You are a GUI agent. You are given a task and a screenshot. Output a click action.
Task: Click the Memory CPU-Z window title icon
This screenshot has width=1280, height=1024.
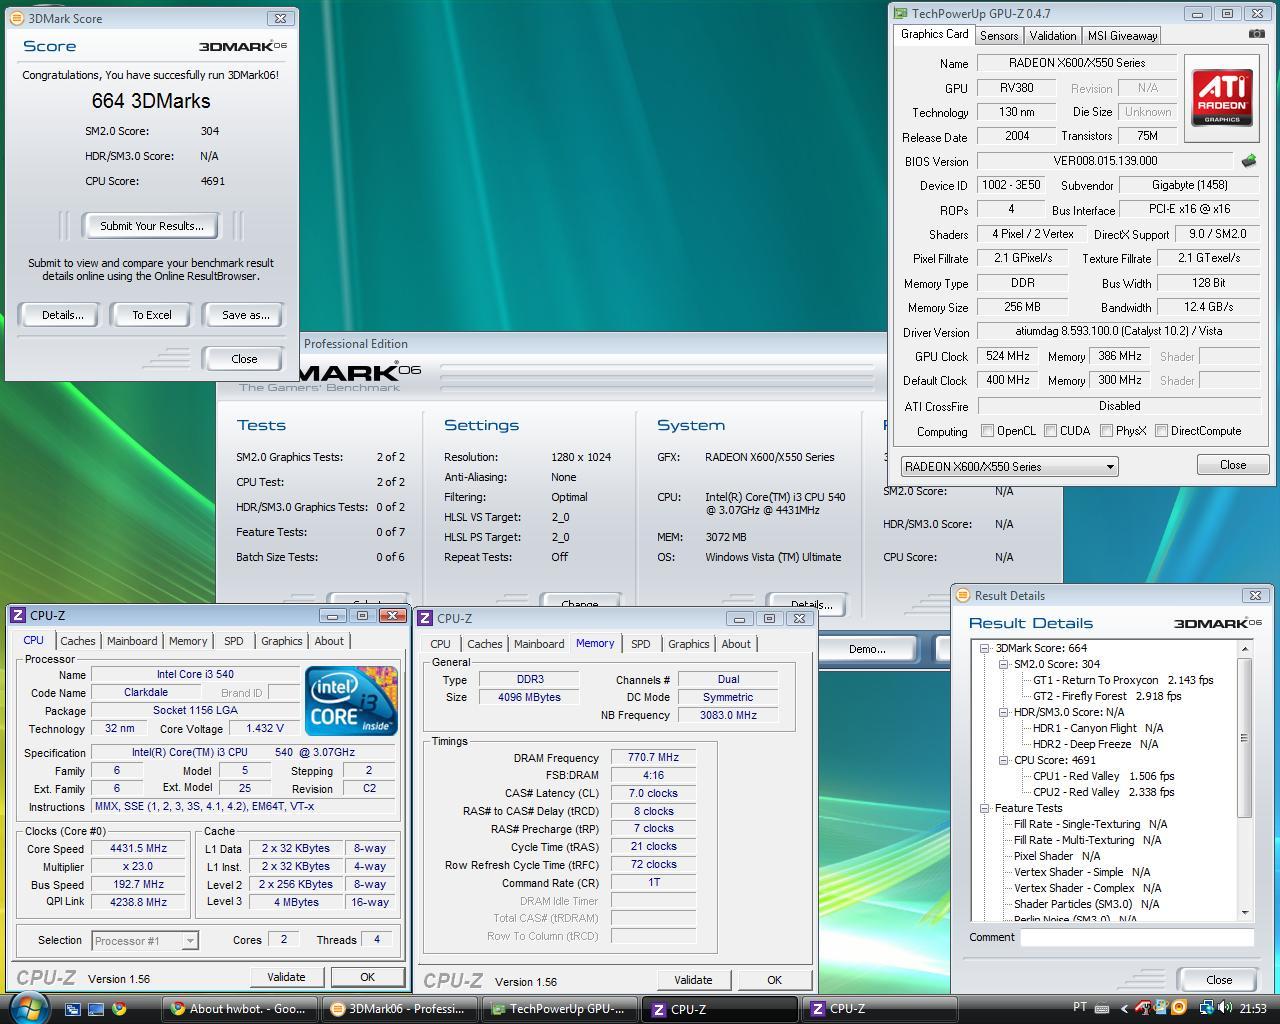click(425, 618)
